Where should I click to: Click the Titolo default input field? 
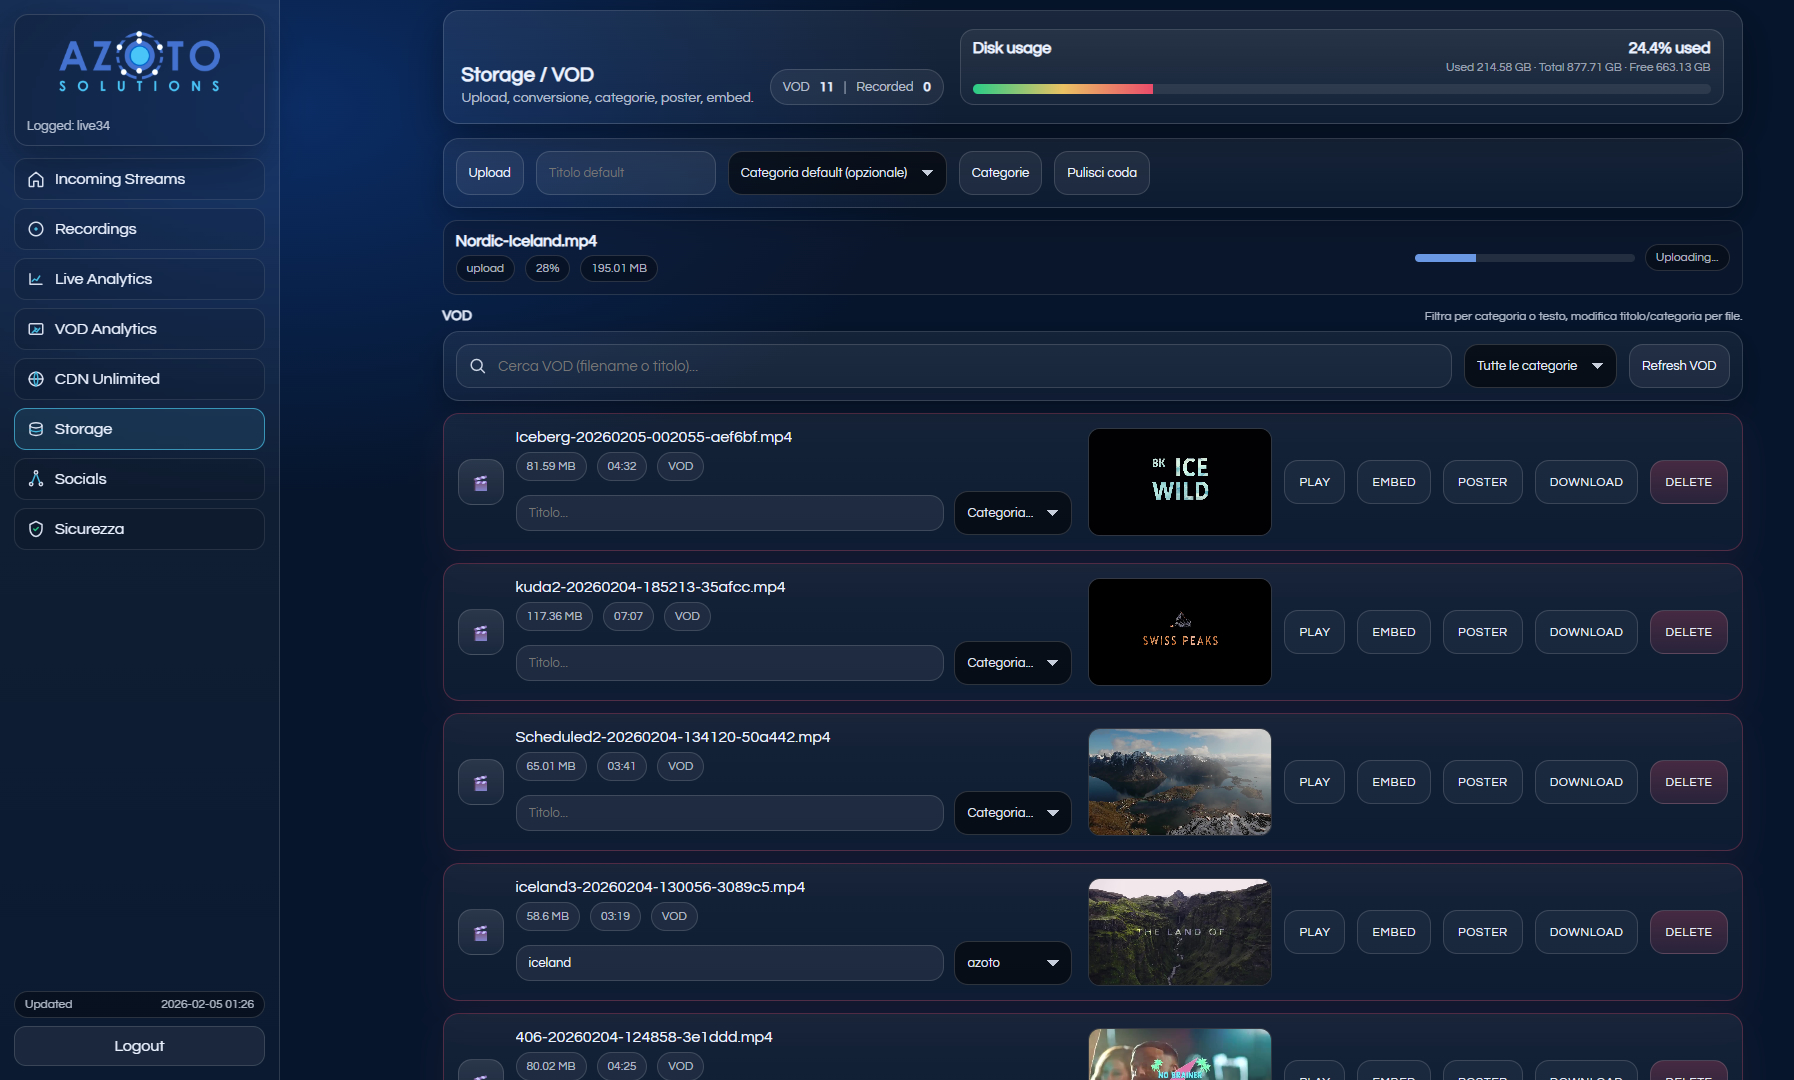(x=625, y=173)
